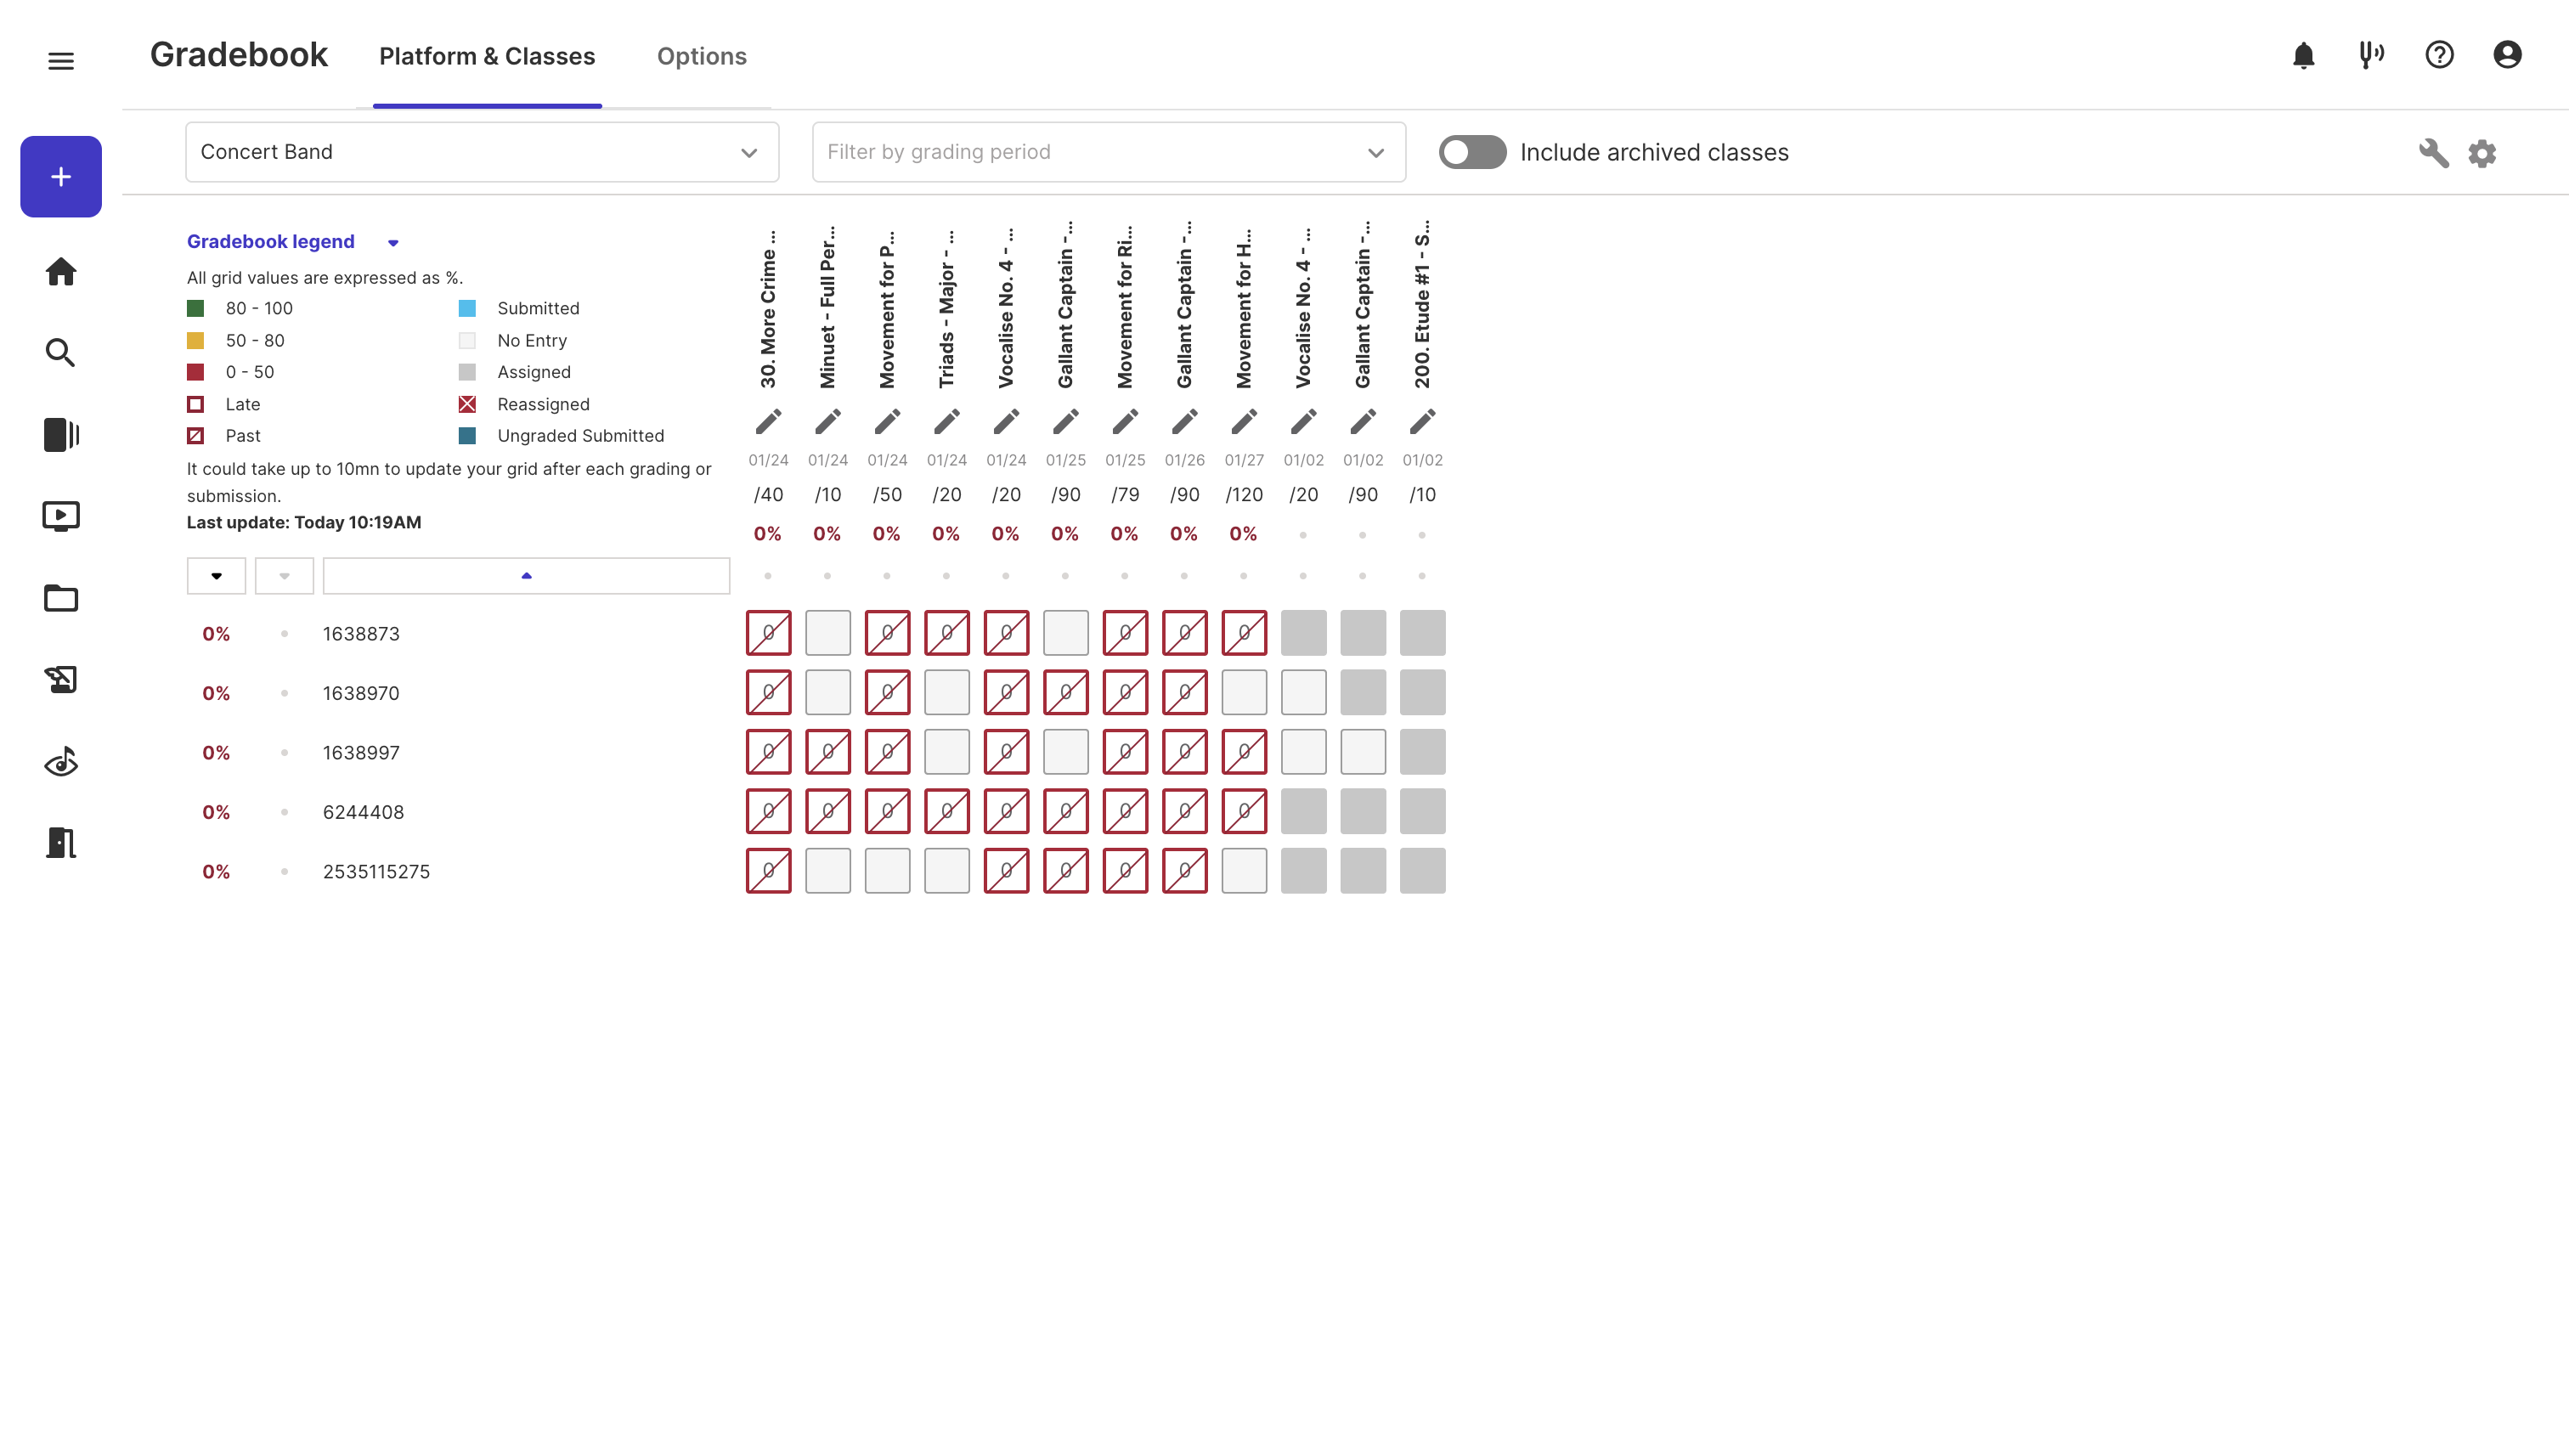Open the search icon in sidebar
This screenshot has width=2569, height=1456.
click(61, 353)
